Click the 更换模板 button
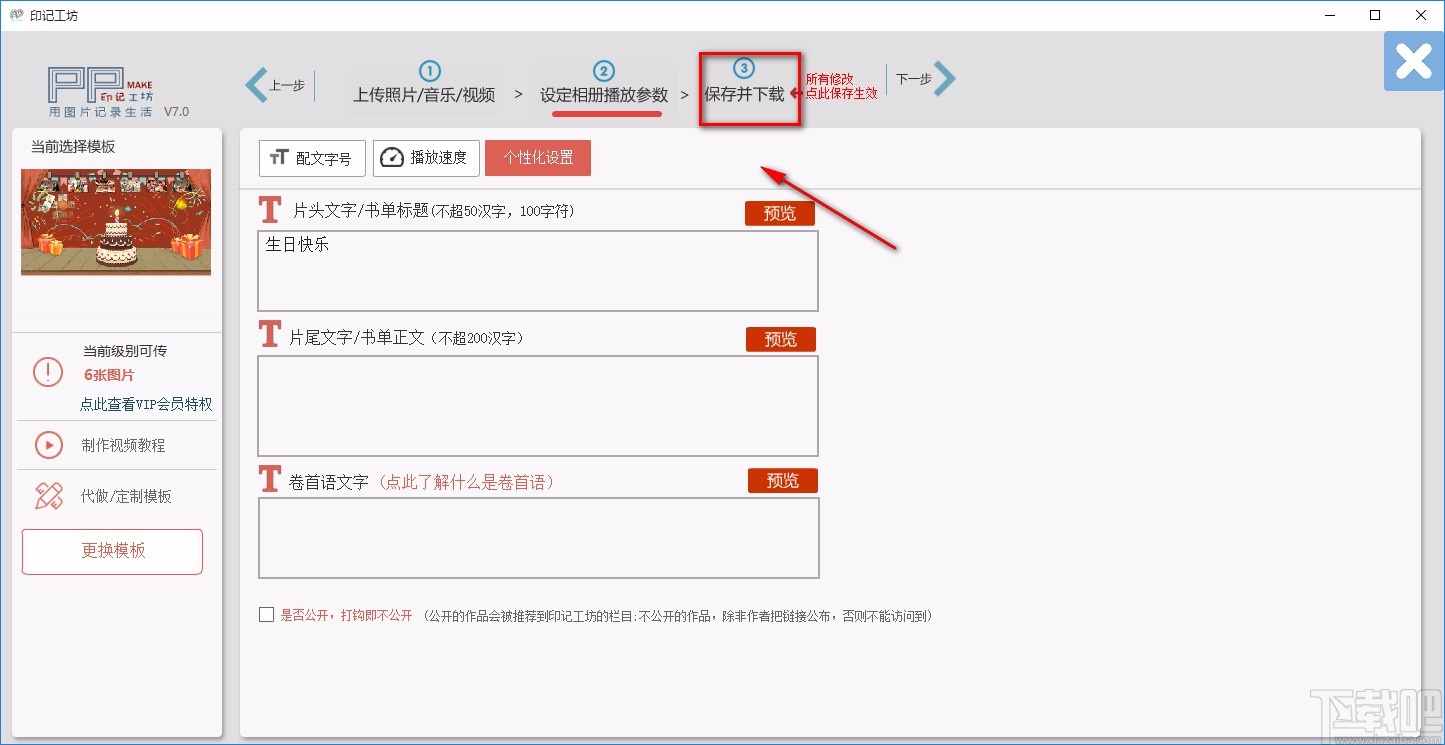This screenshot has height=745, width=1445. (x=112, y=551)
